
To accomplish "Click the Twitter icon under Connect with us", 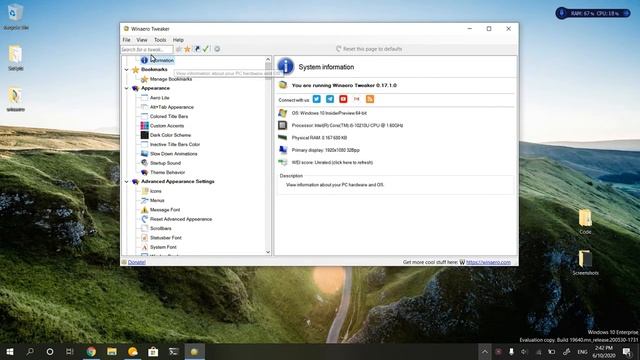I will [x=317, y=99].
